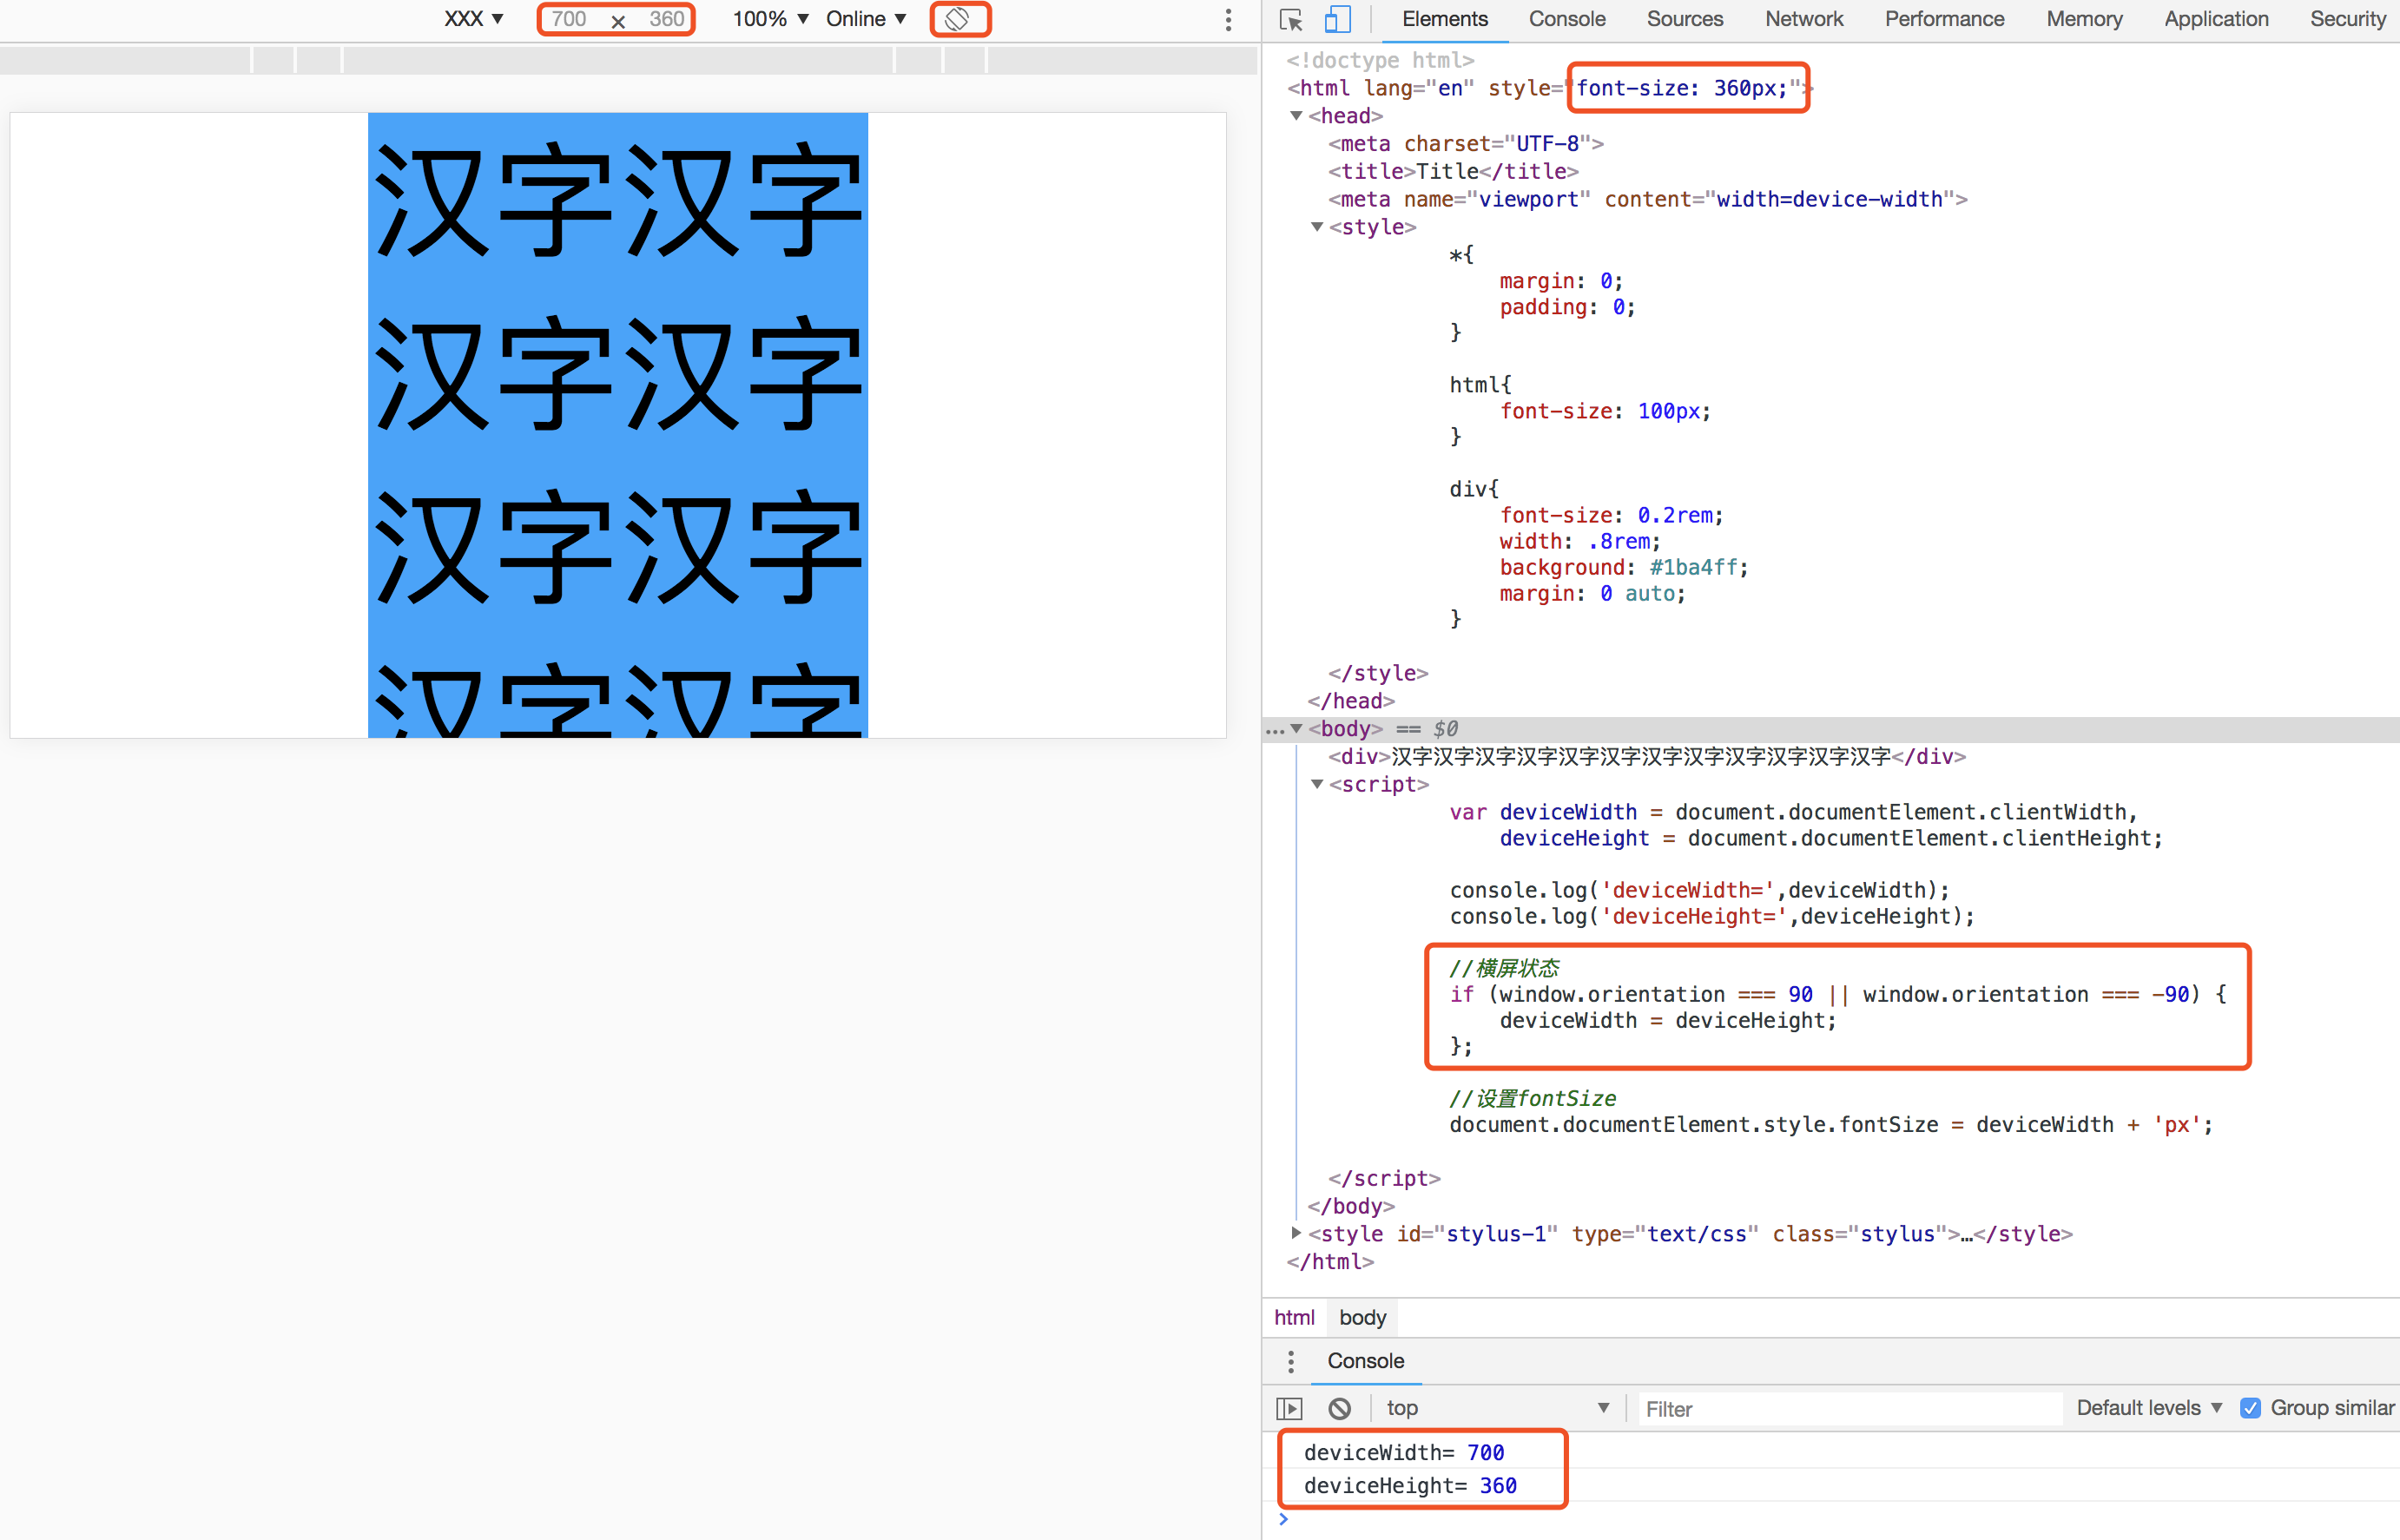This screenshot has height=1540, width=2400.
Task: Select the meta charset UTF-8 node
Action: (1466, 144)
